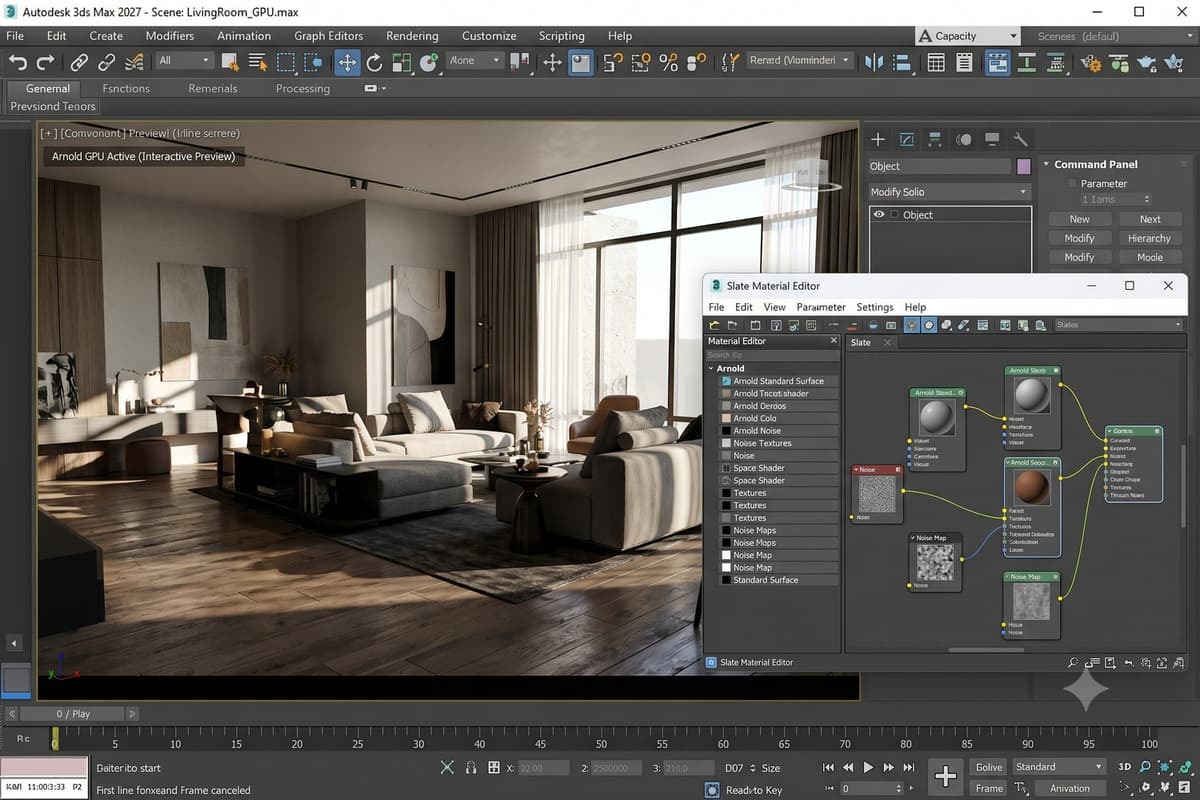Click the pink MAXScript listener field

pos(44,767)
